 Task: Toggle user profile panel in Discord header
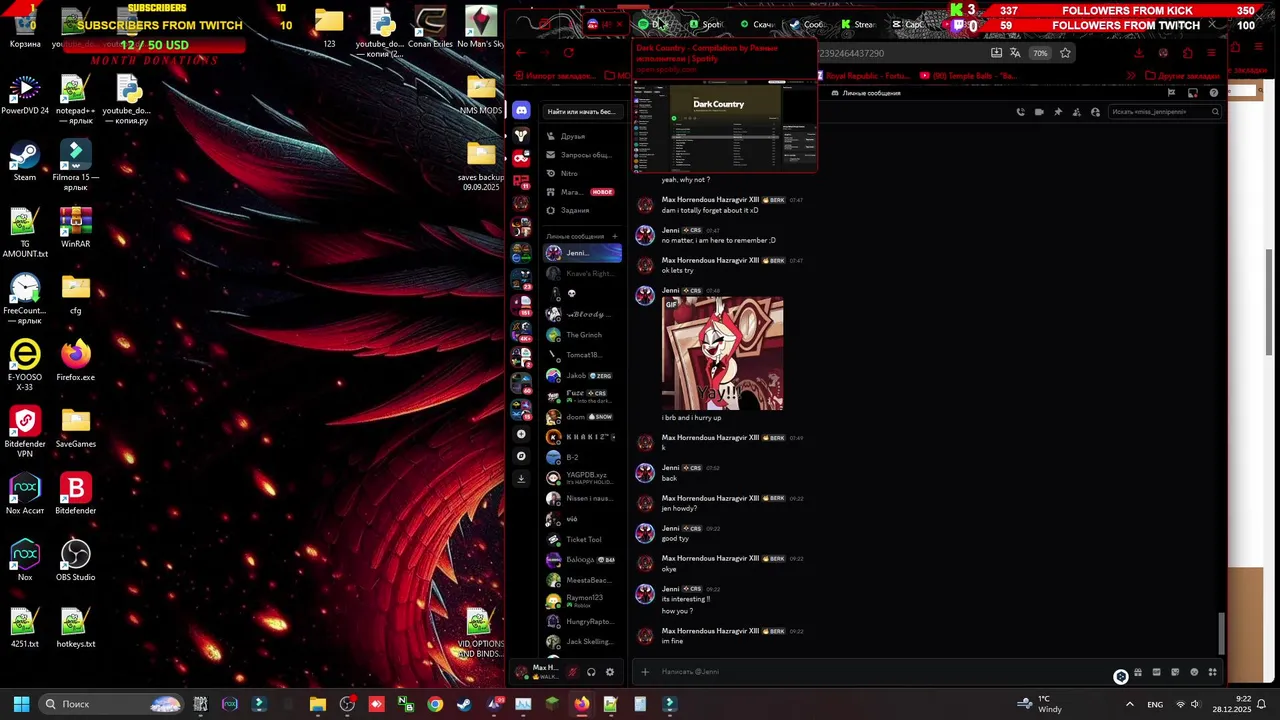[1095, 112]
